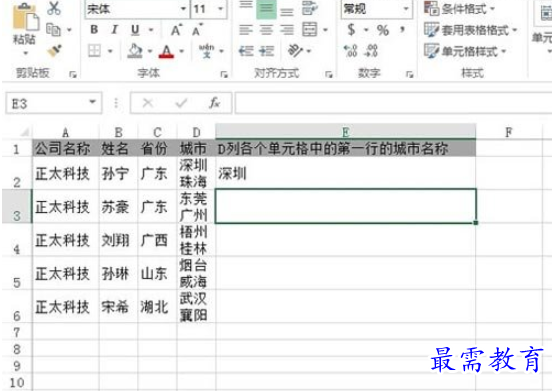Click cell containing 刘翔
The width and height of the screenshot is (552, 391).
pos(119,240)
